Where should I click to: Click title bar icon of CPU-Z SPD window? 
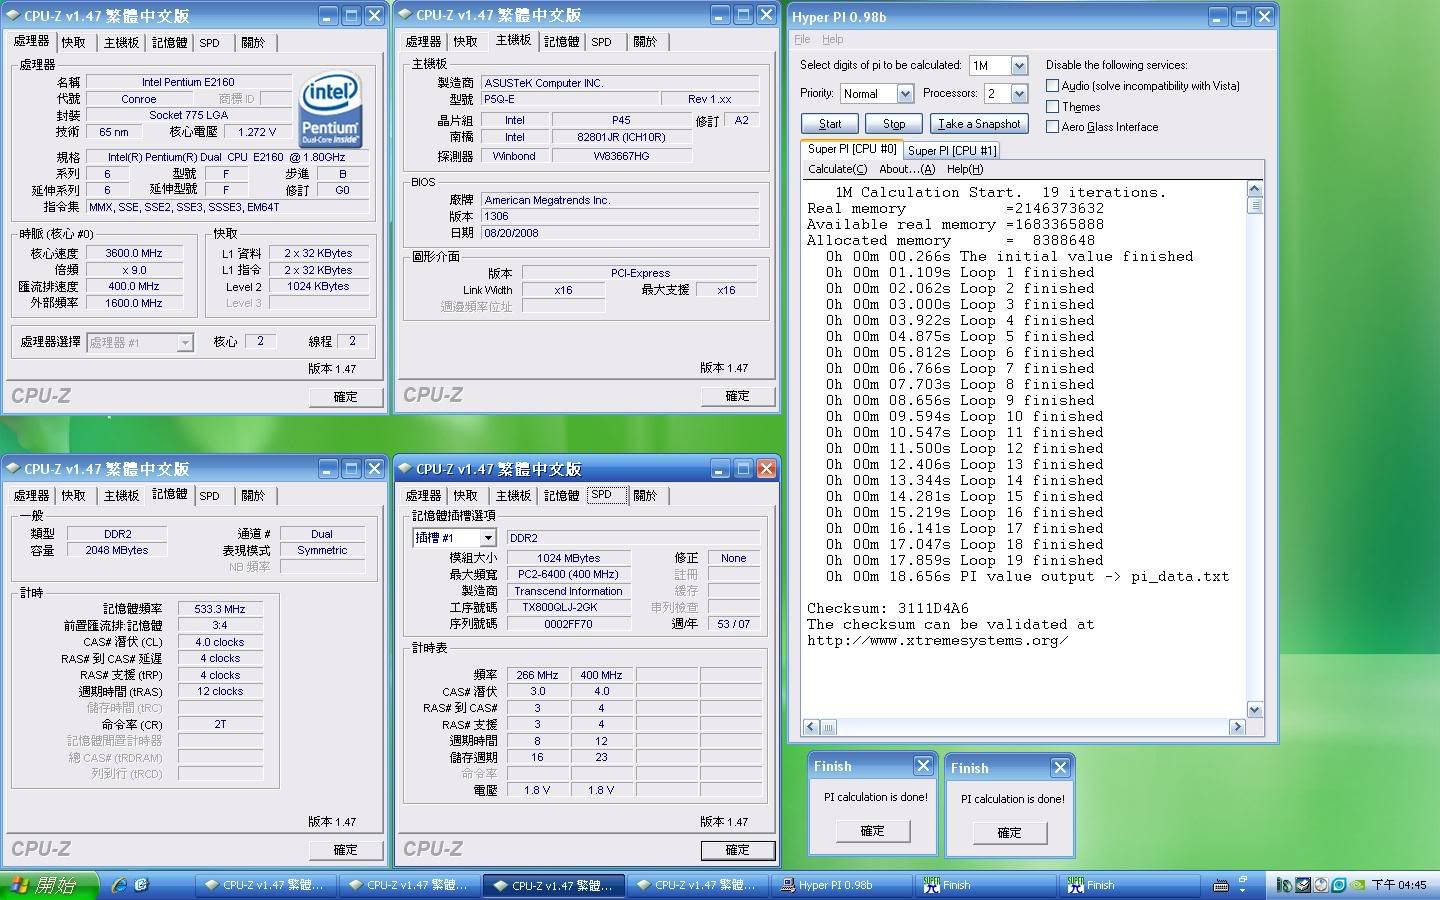[405, 468]
